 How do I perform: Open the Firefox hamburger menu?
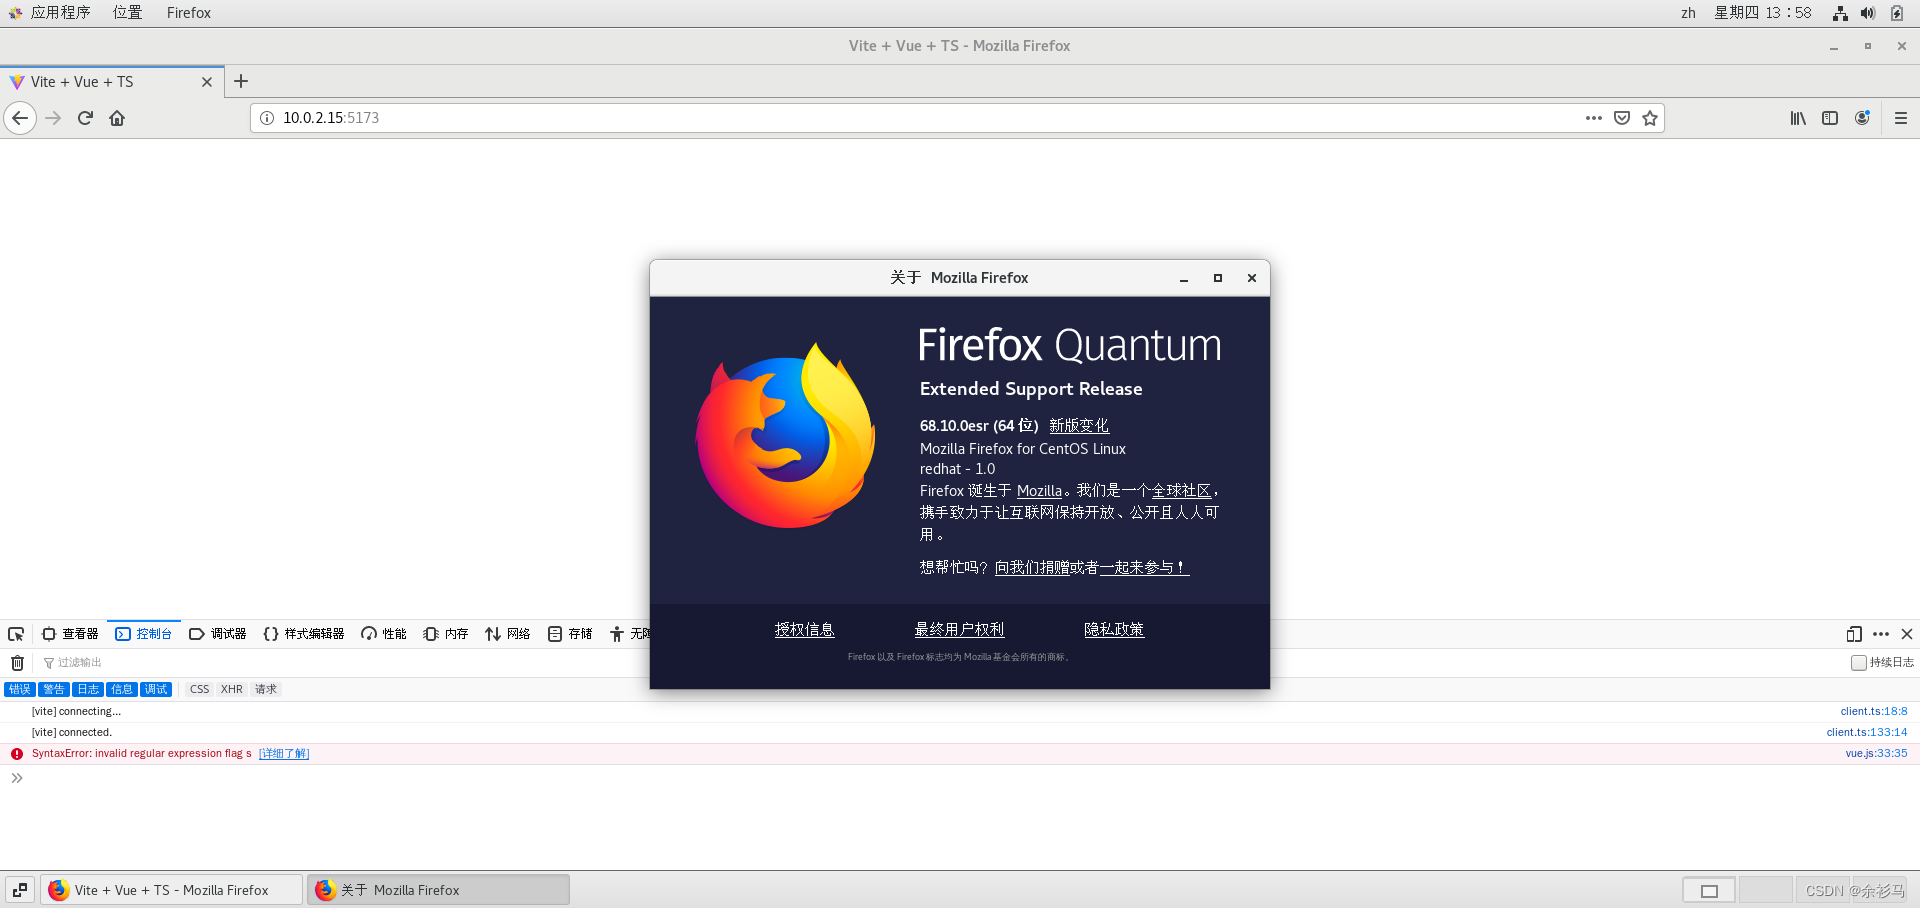(1901, 118)
